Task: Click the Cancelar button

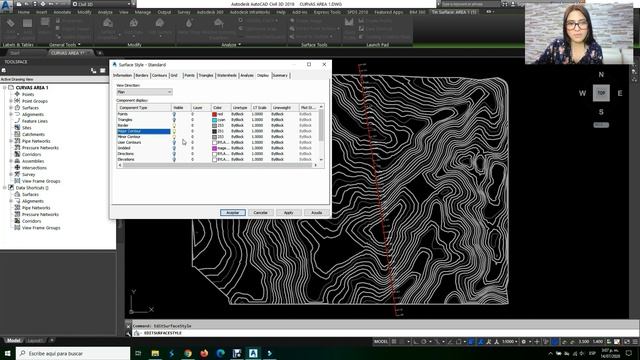Action: [x=260, y=213]
